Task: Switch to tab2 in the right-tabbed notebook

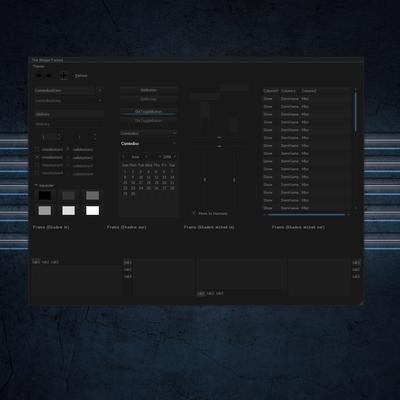Action: [356, 269]
